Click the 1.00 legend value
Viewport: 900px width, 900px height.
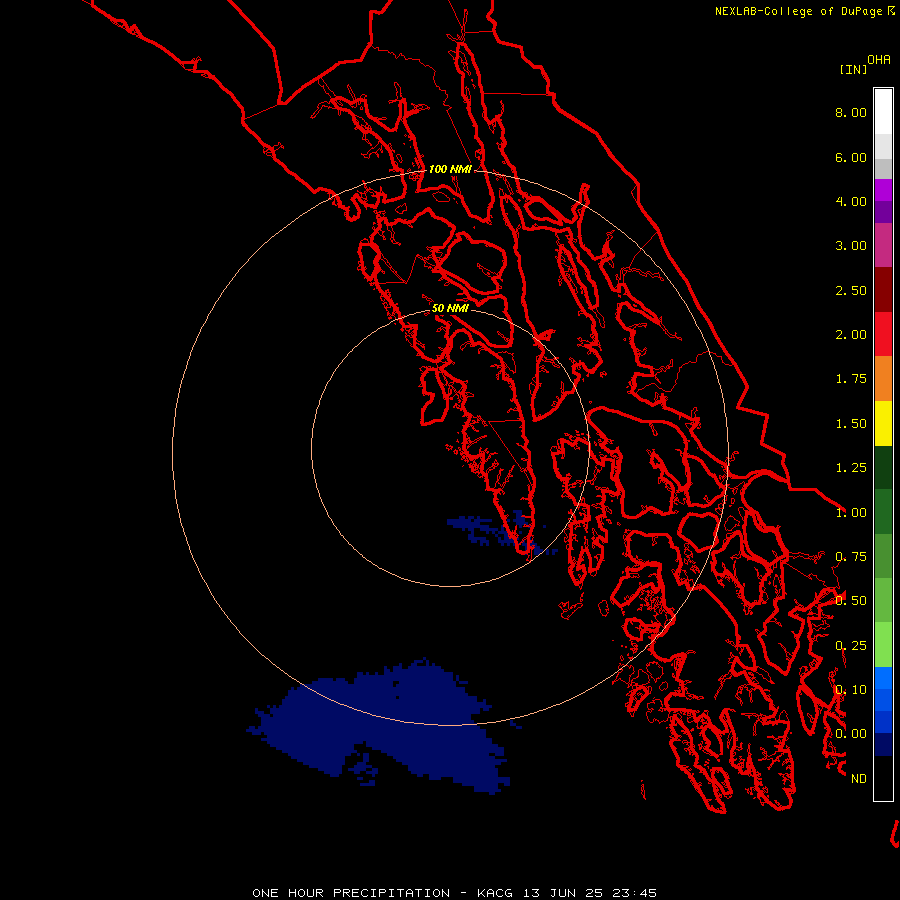point(851,513)
